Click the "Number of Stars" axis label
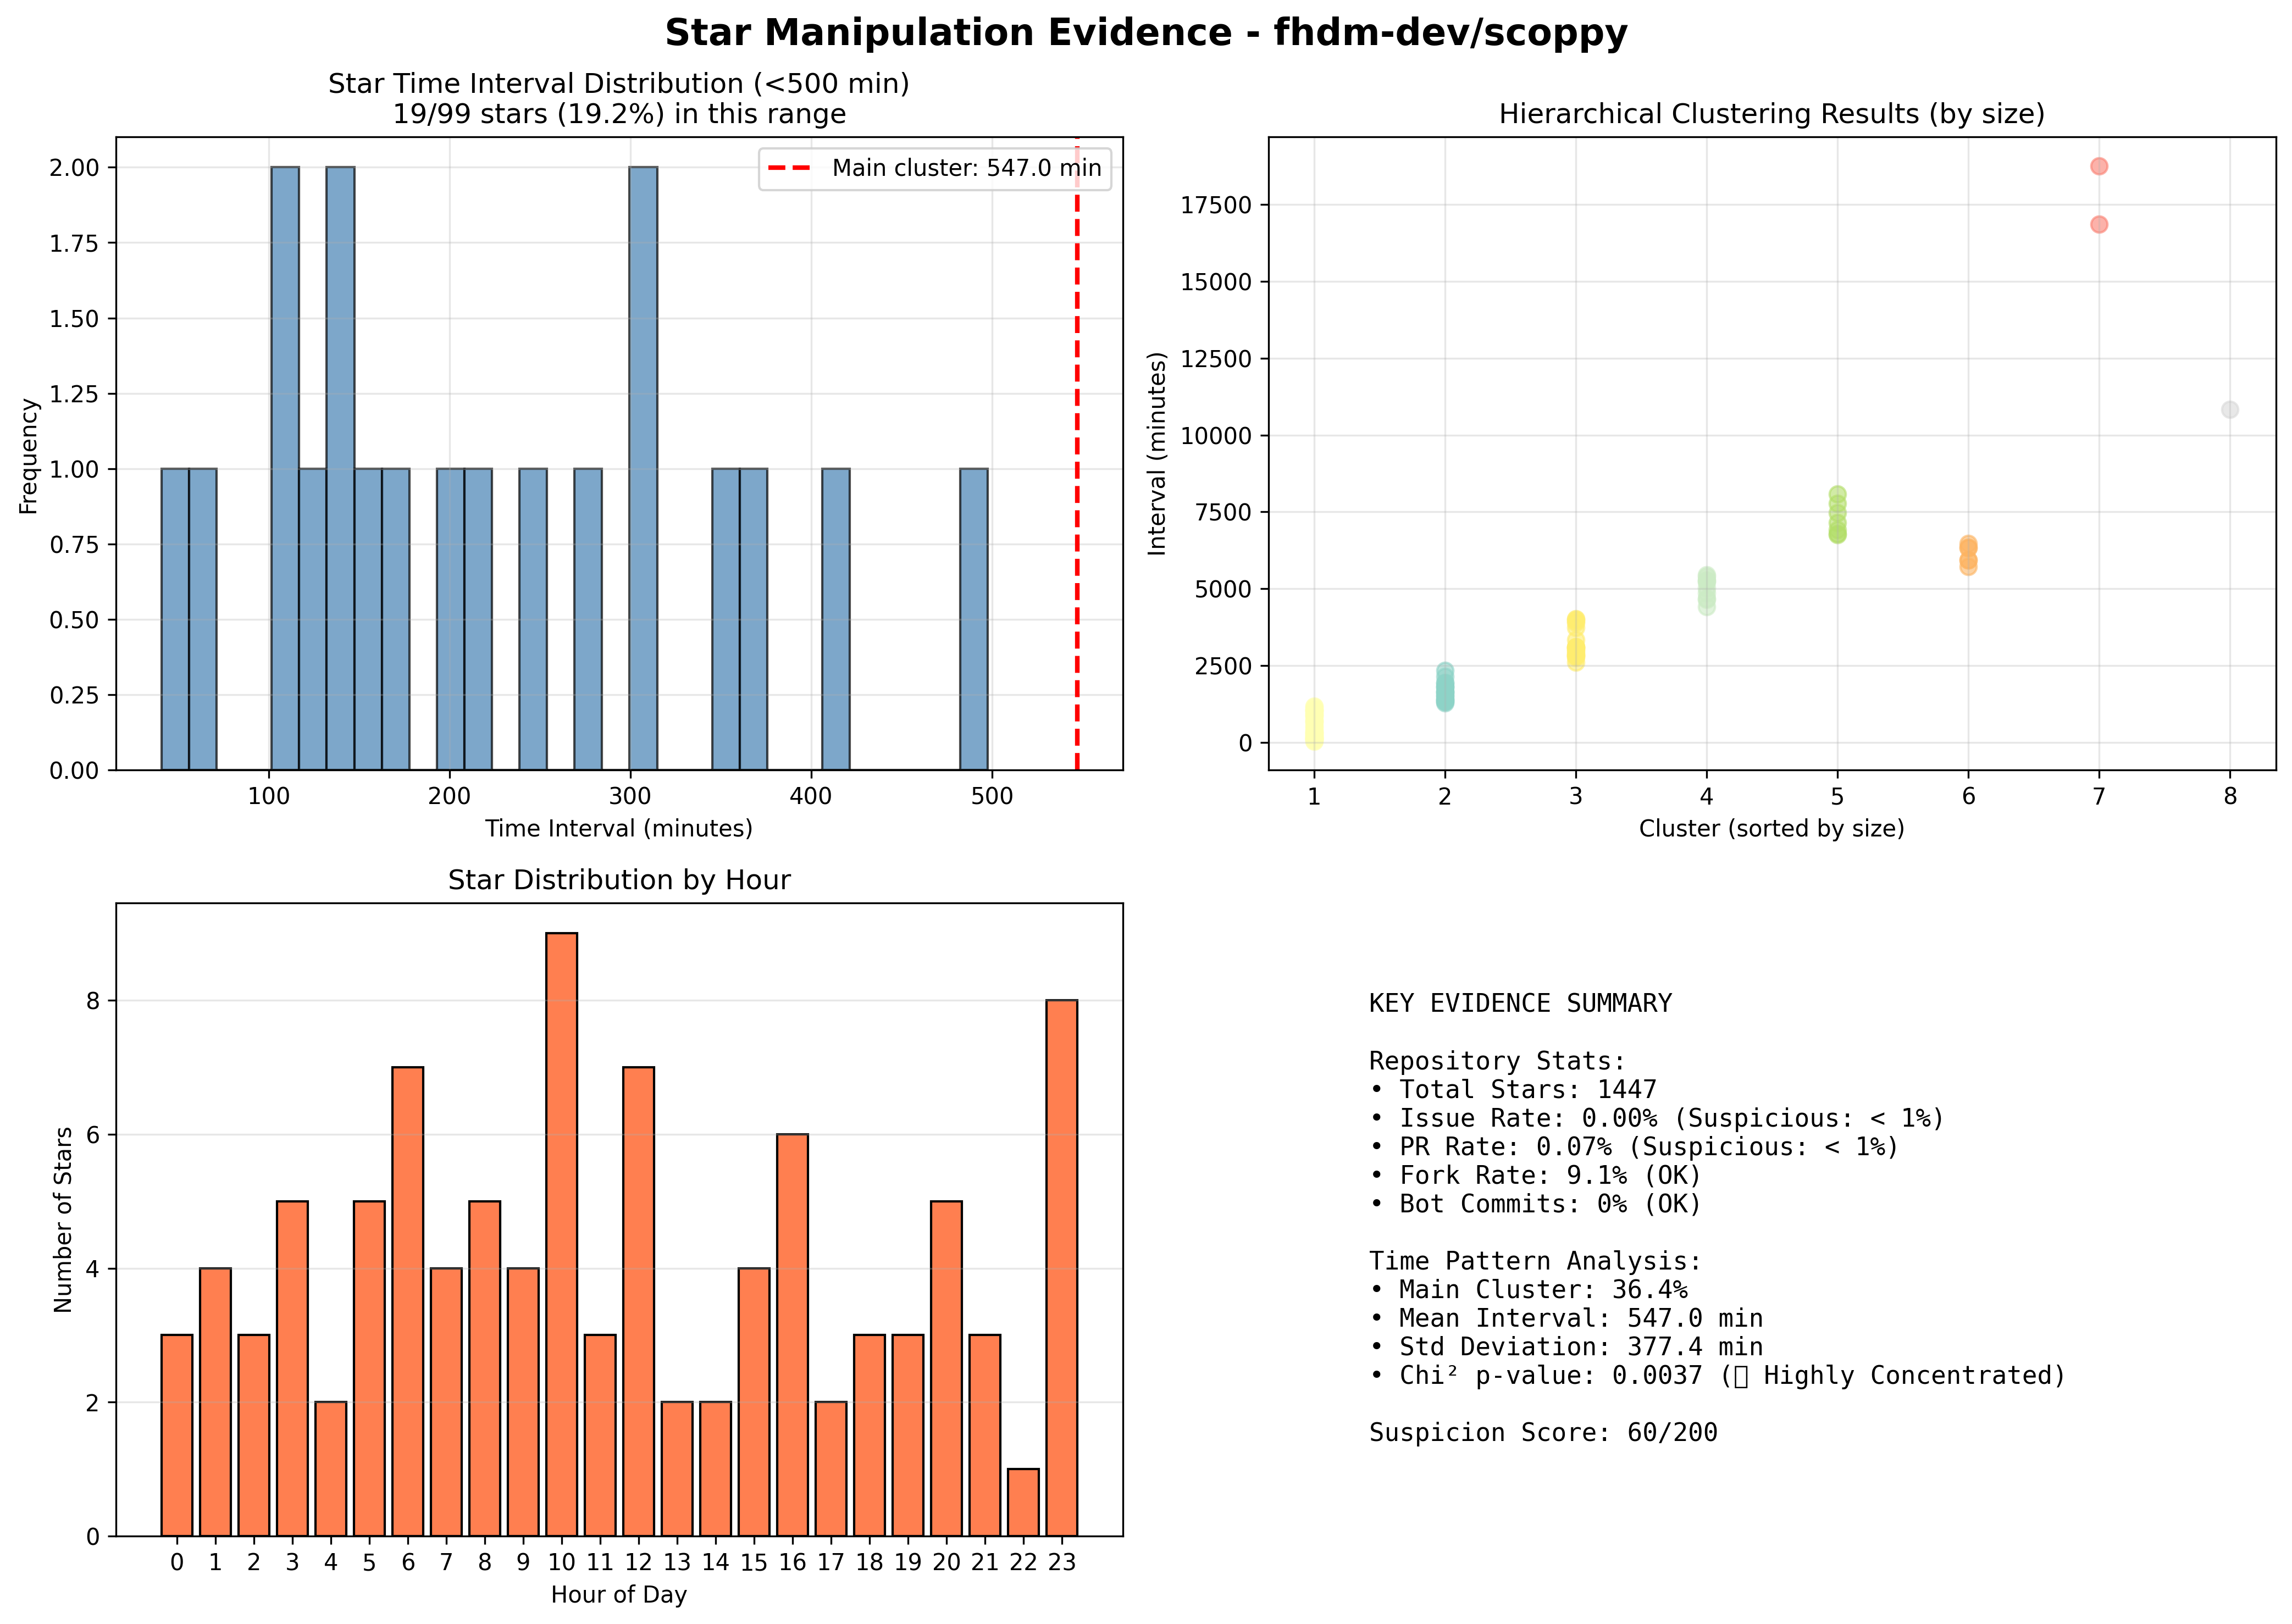The image size is (2292, 1624). [63, 1219]
